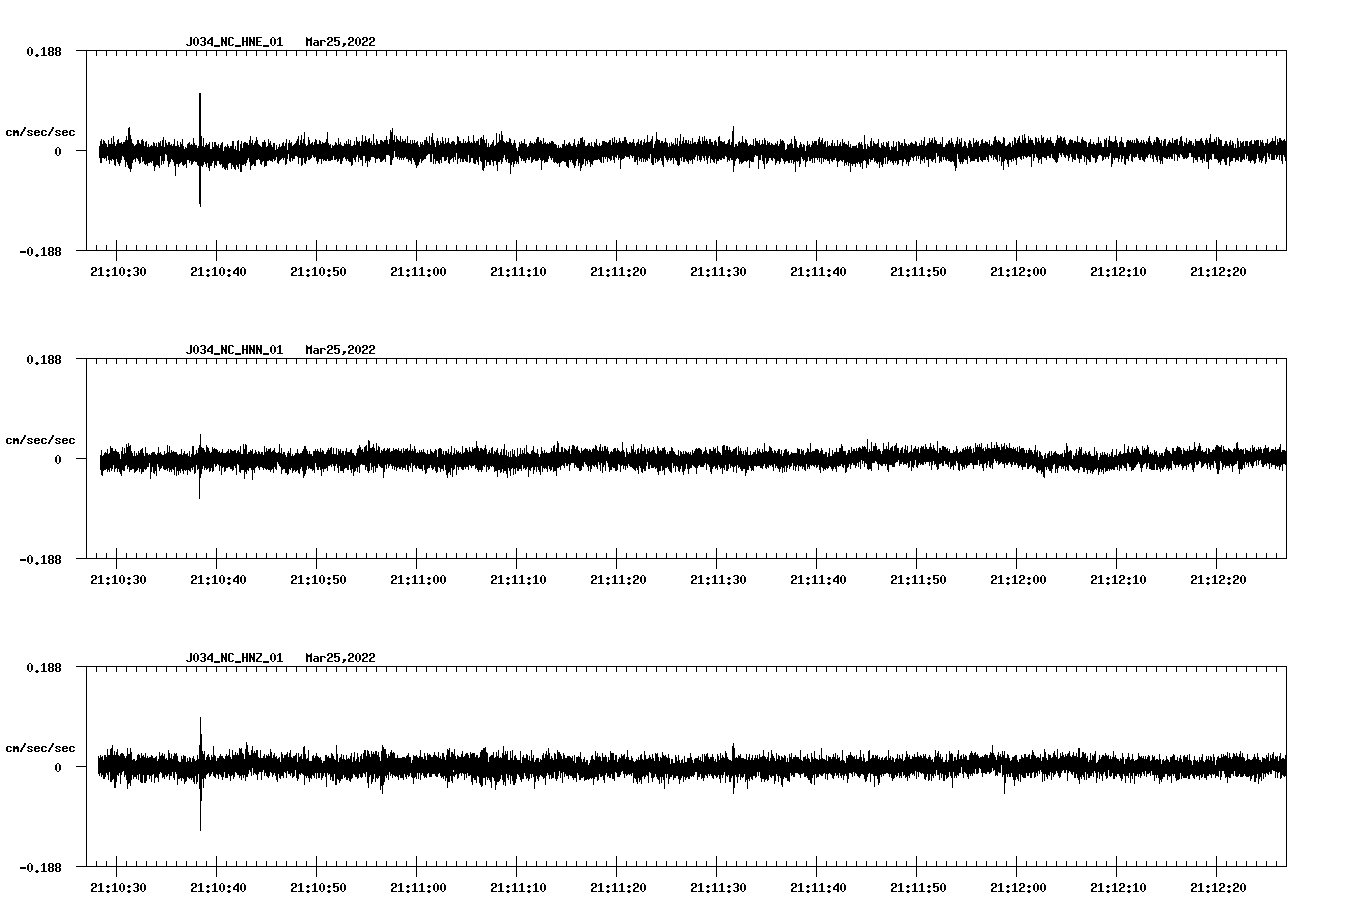Click the Mar25,2022 date on the HNZ plot
Screen dimensions: 1358x924
[340, 658]
